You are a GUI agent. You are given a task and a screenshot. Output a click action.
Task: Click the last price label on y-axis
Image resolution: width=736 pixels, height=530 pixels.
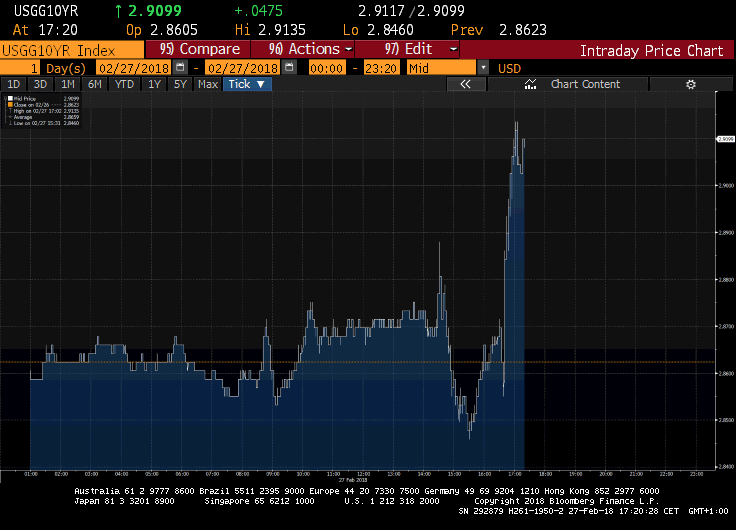(726, 139)
